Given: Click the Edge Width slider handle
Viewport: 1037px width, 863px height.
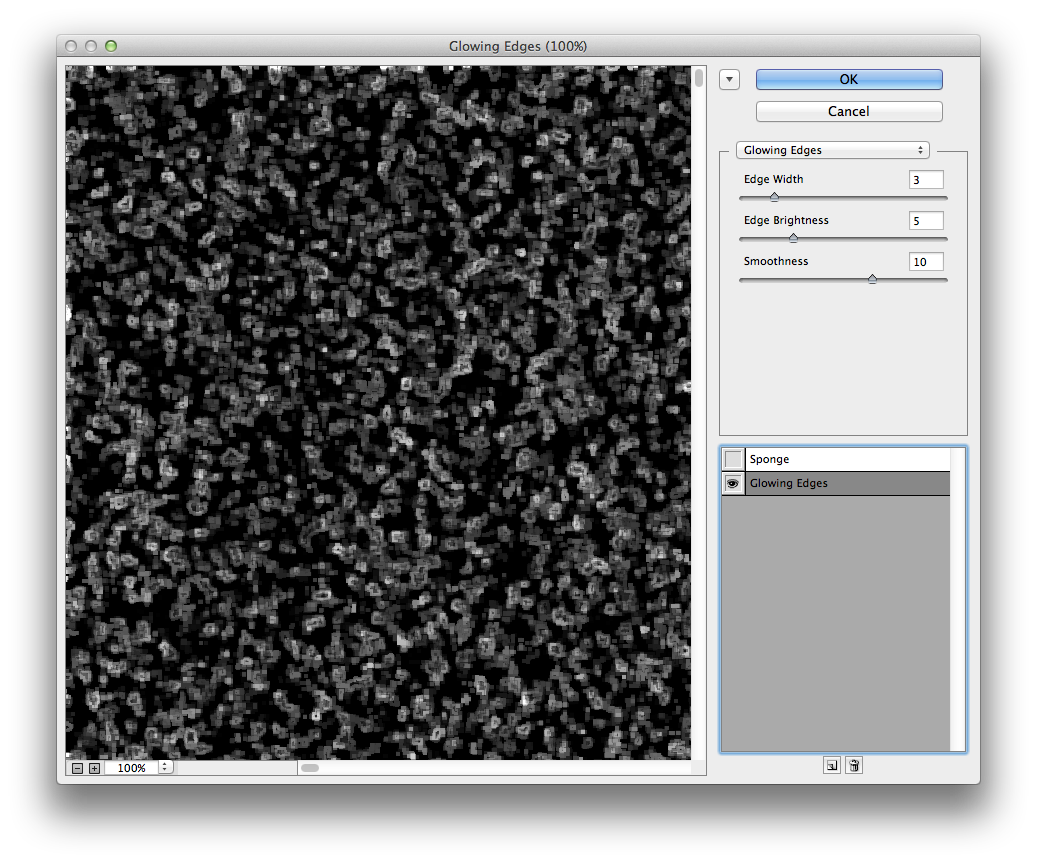Looking at the screenshot, I should click(774, 197).
